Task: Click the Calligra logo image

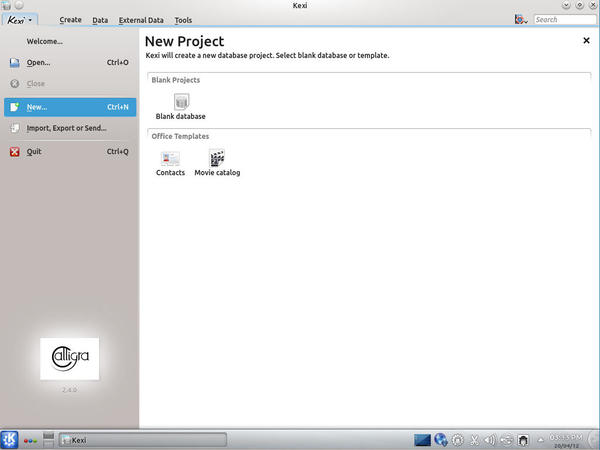Action: 70,359
